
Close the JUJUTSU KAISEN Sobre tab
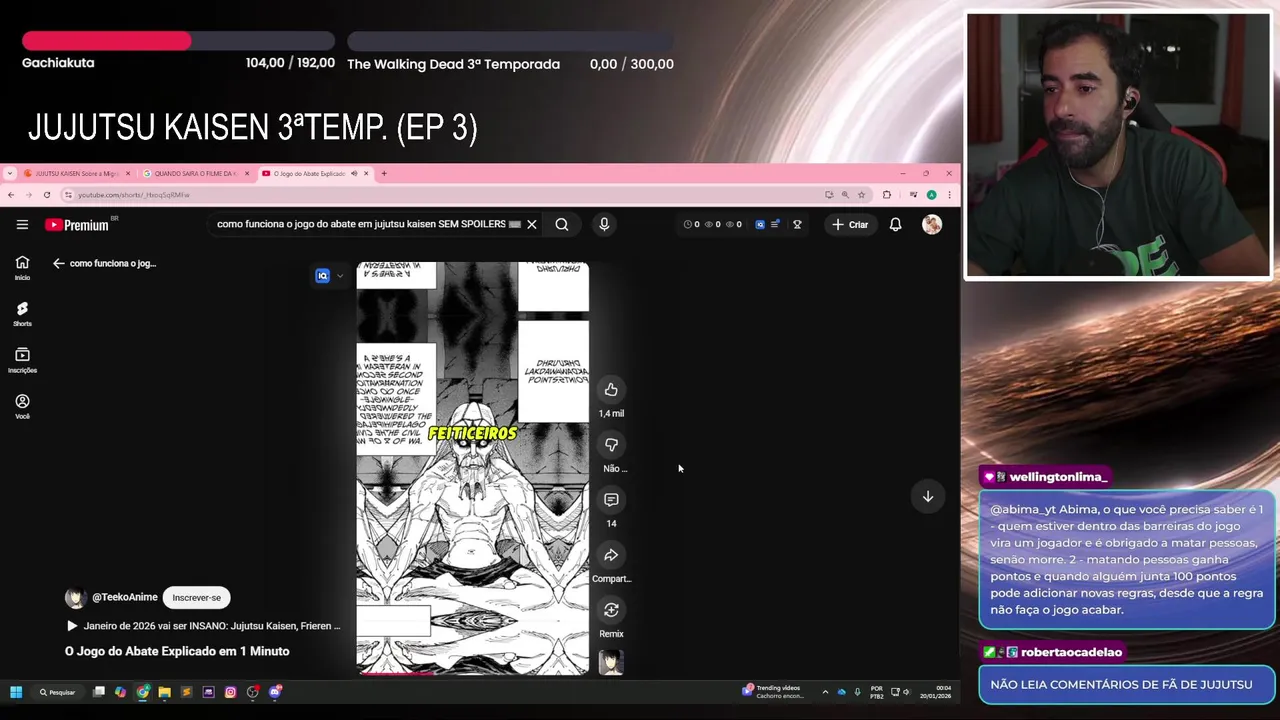coord(128,174)
